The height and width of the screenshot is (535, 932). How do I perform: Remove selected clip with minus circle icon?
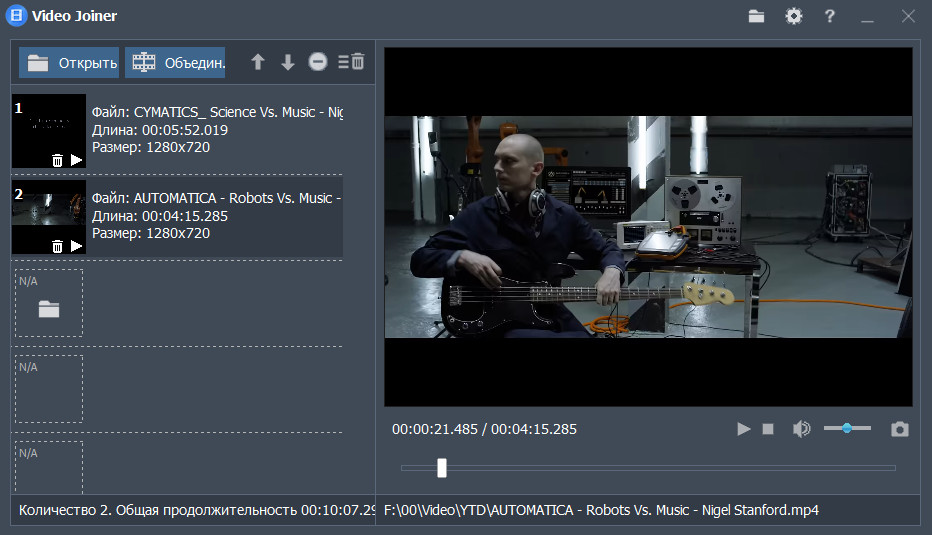[318, 62]
